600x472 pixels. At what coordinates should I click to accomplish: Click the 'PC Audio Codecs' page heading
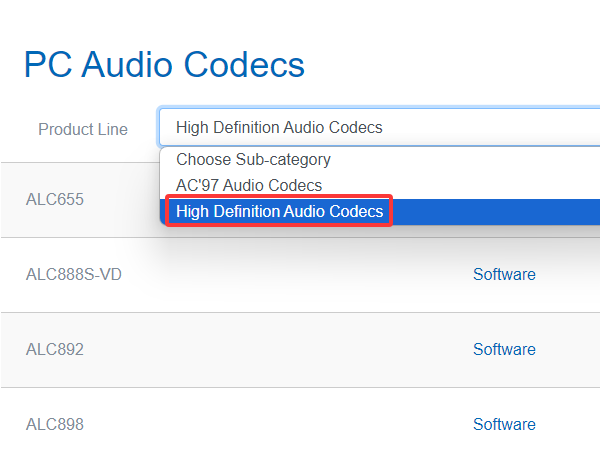point(164,65)
